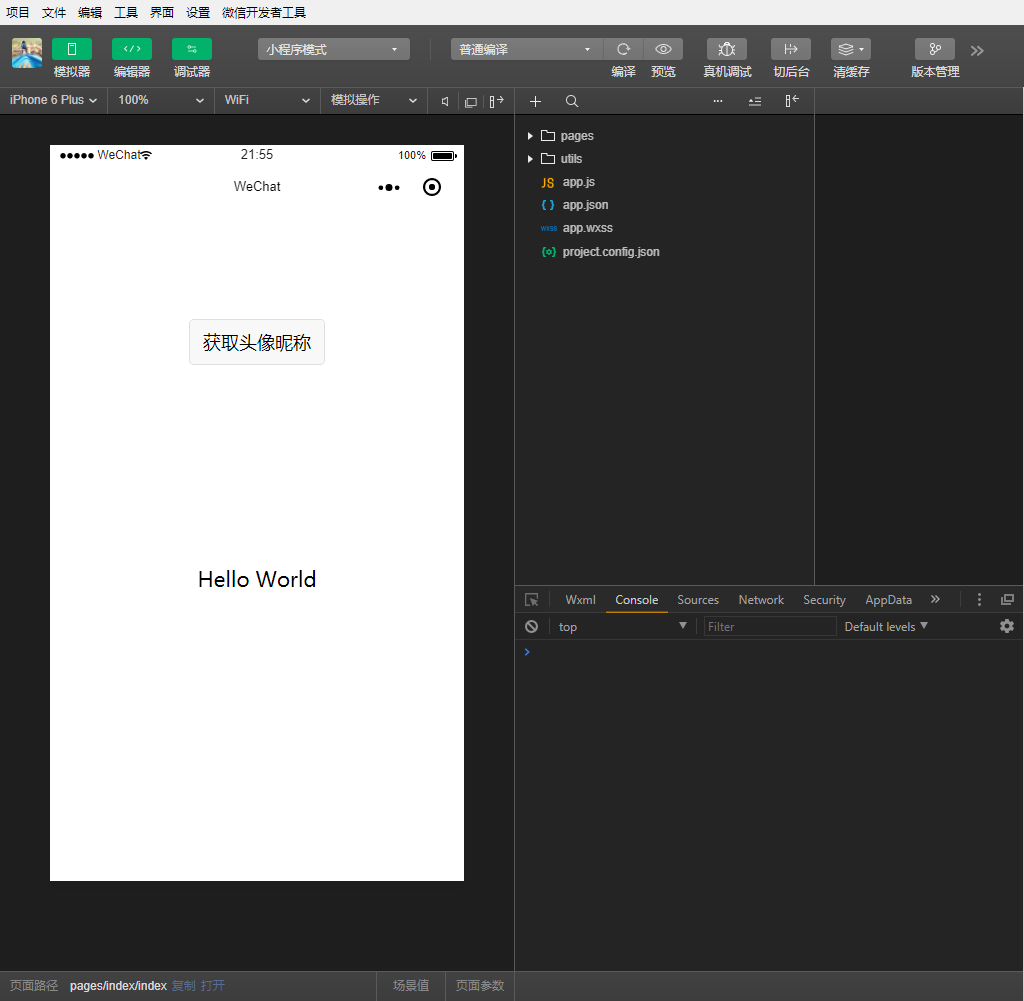Click the hide file tree panel icon

[x=792, y=101]
